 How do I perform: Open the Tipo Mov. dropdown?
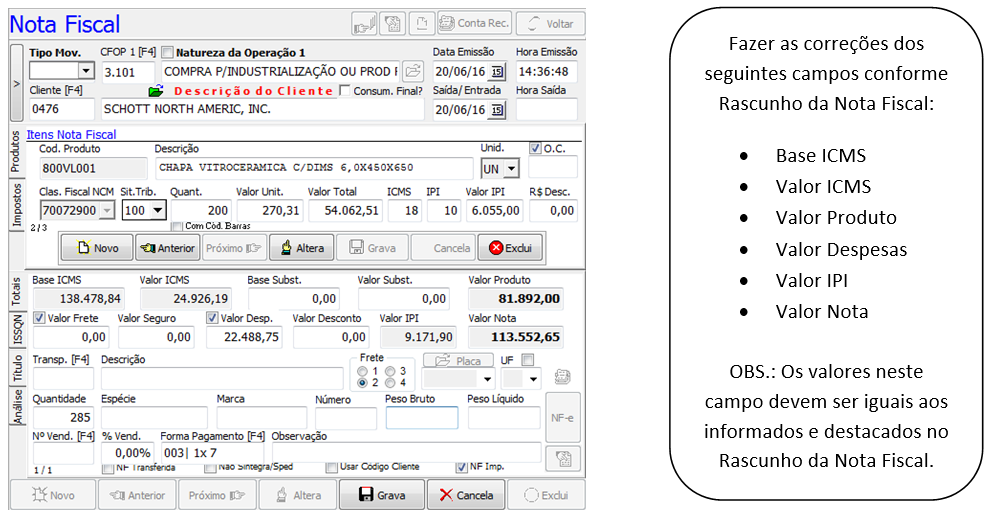85,71
